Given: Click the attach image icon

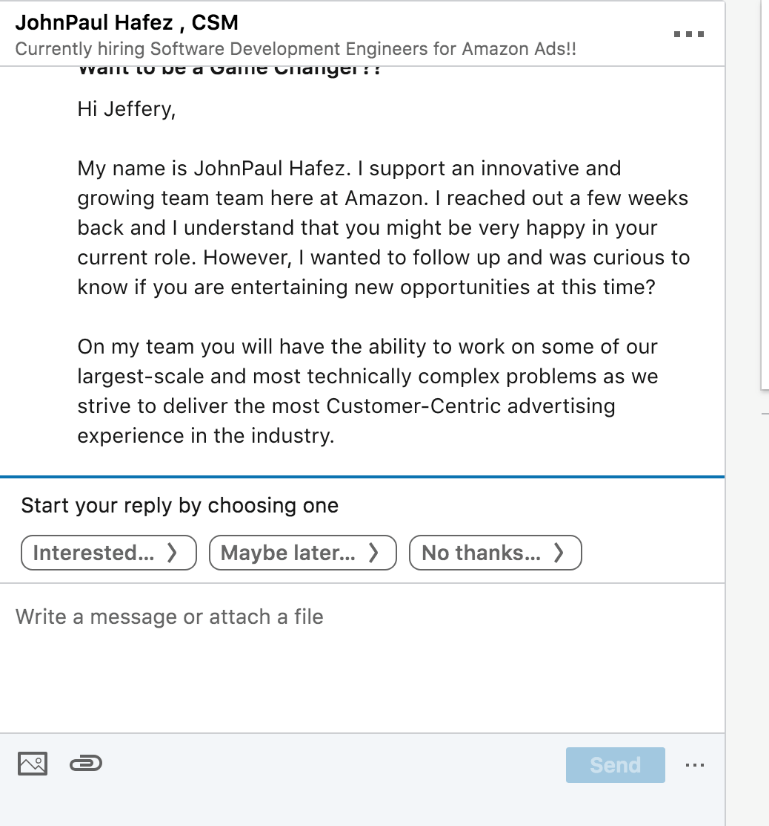Looking at the screenshot, I should pos(32,764).
